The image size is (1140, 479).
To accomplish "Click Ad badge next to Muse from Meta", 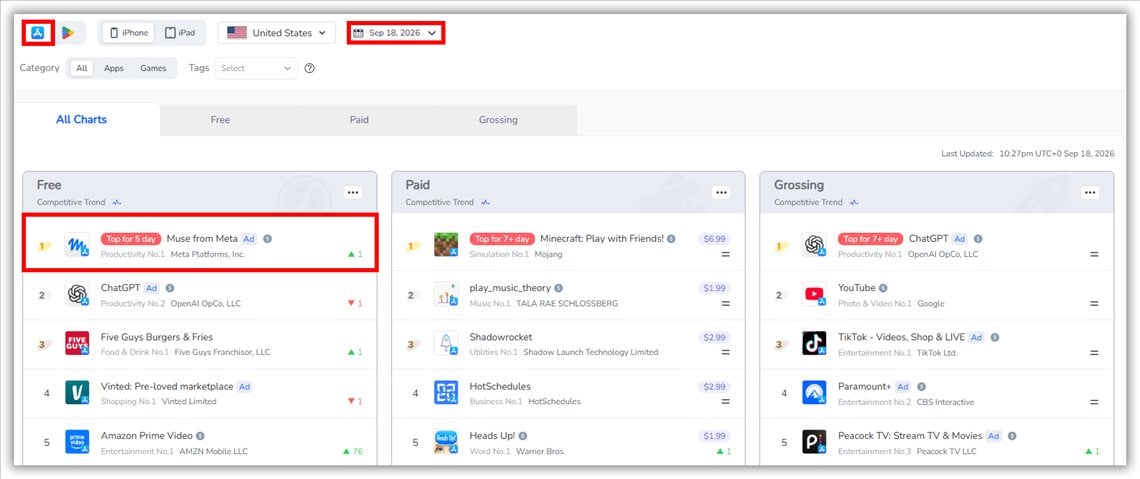I will [x=249, y=238].
